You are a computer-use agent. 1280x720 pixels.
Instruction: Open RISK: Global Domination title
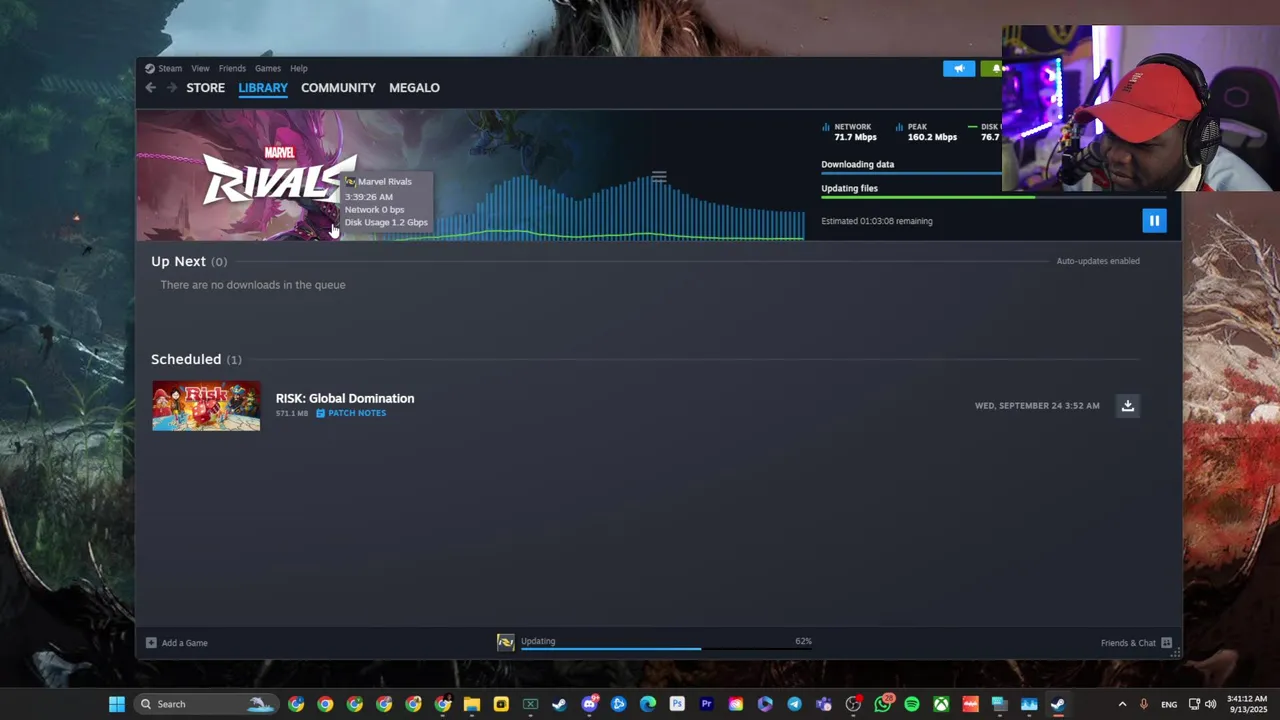pyautogui.click(x=345, y=398)
